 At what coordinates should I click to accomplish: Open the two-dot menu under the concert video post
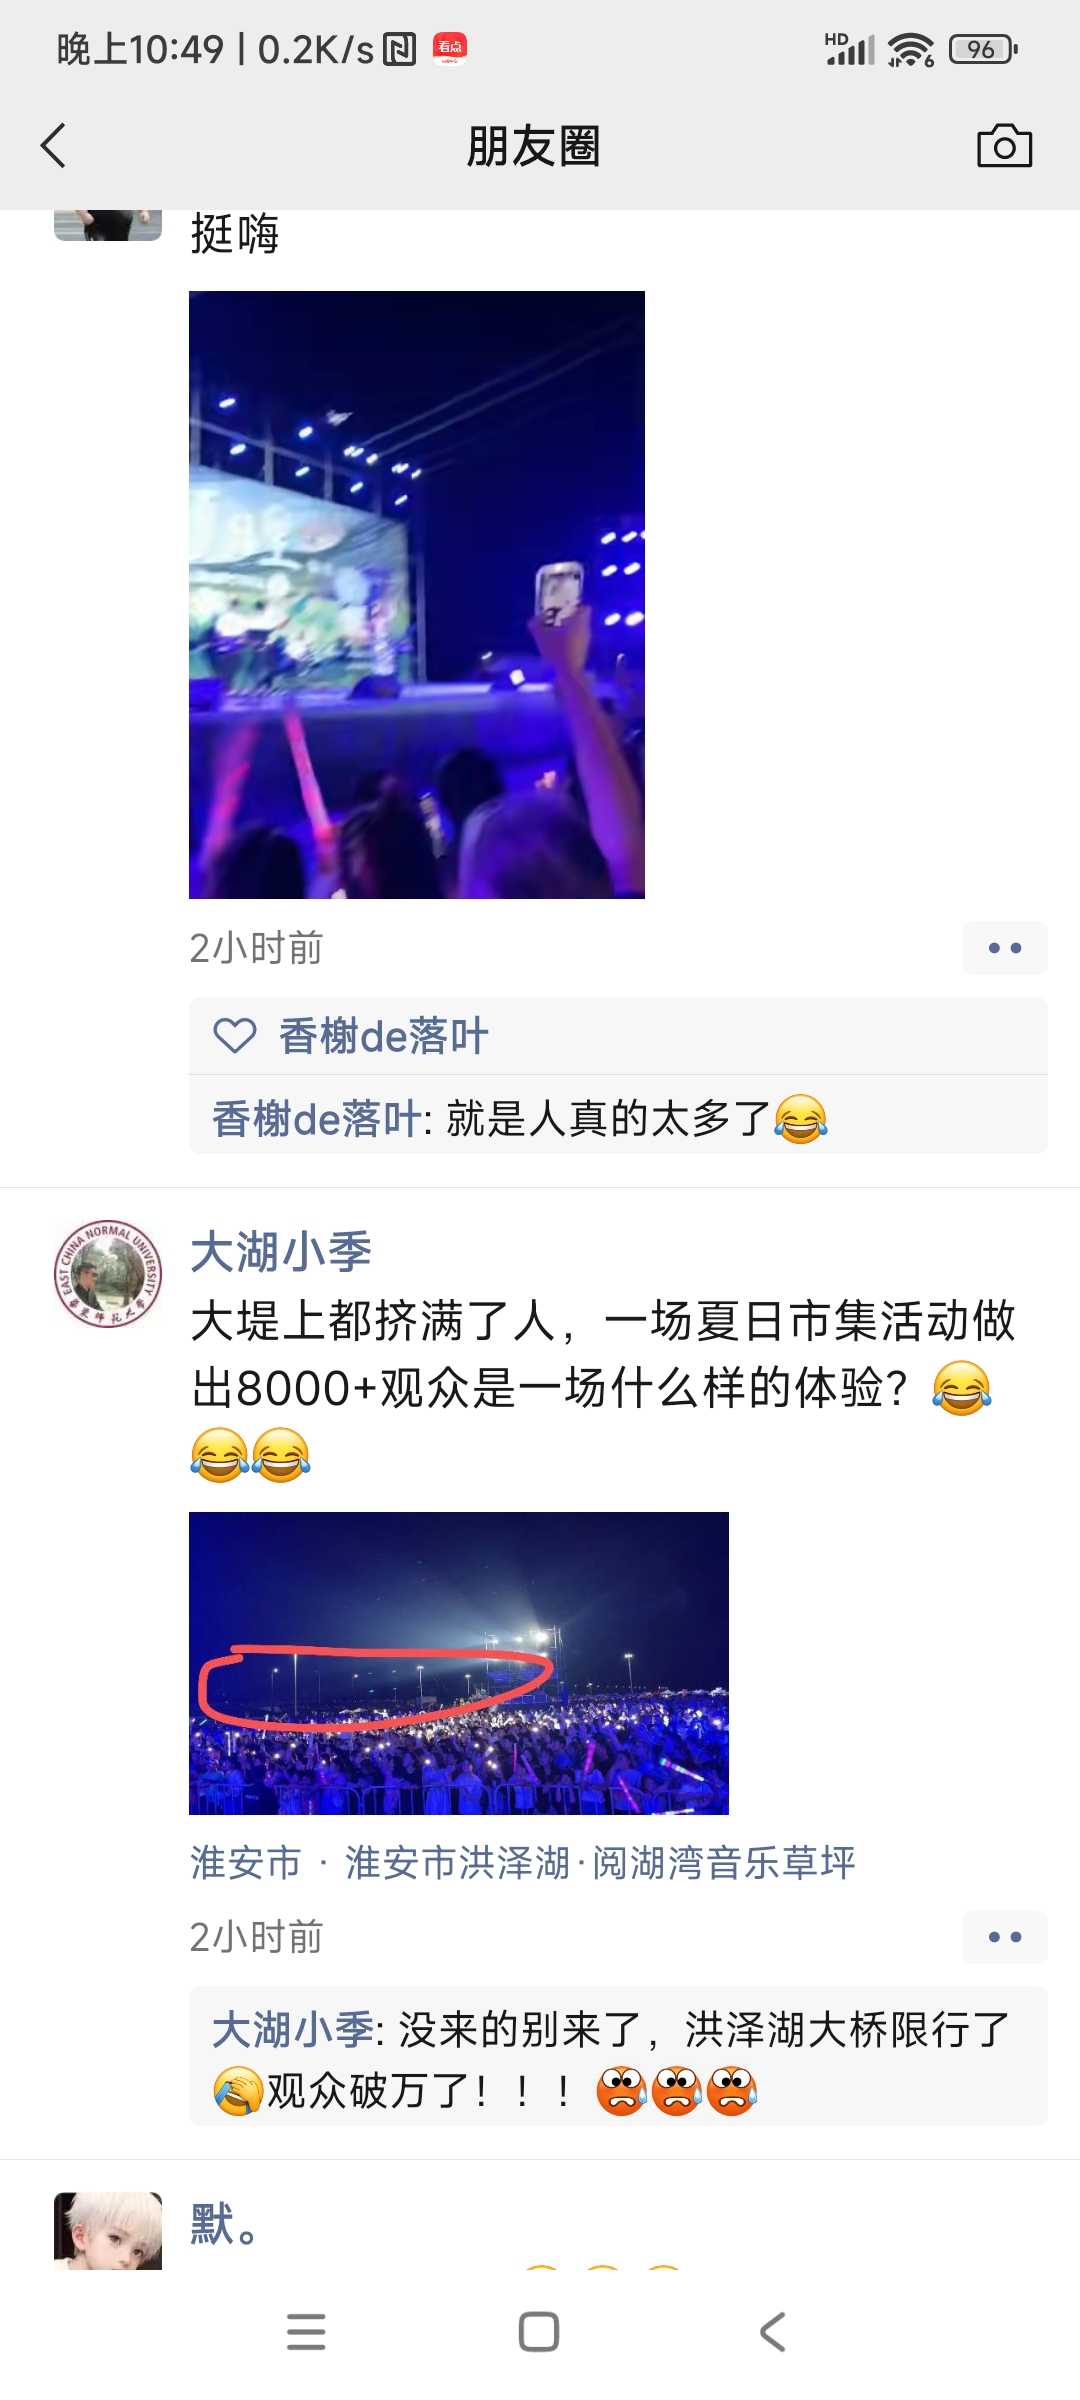(x=1005, y=948)
